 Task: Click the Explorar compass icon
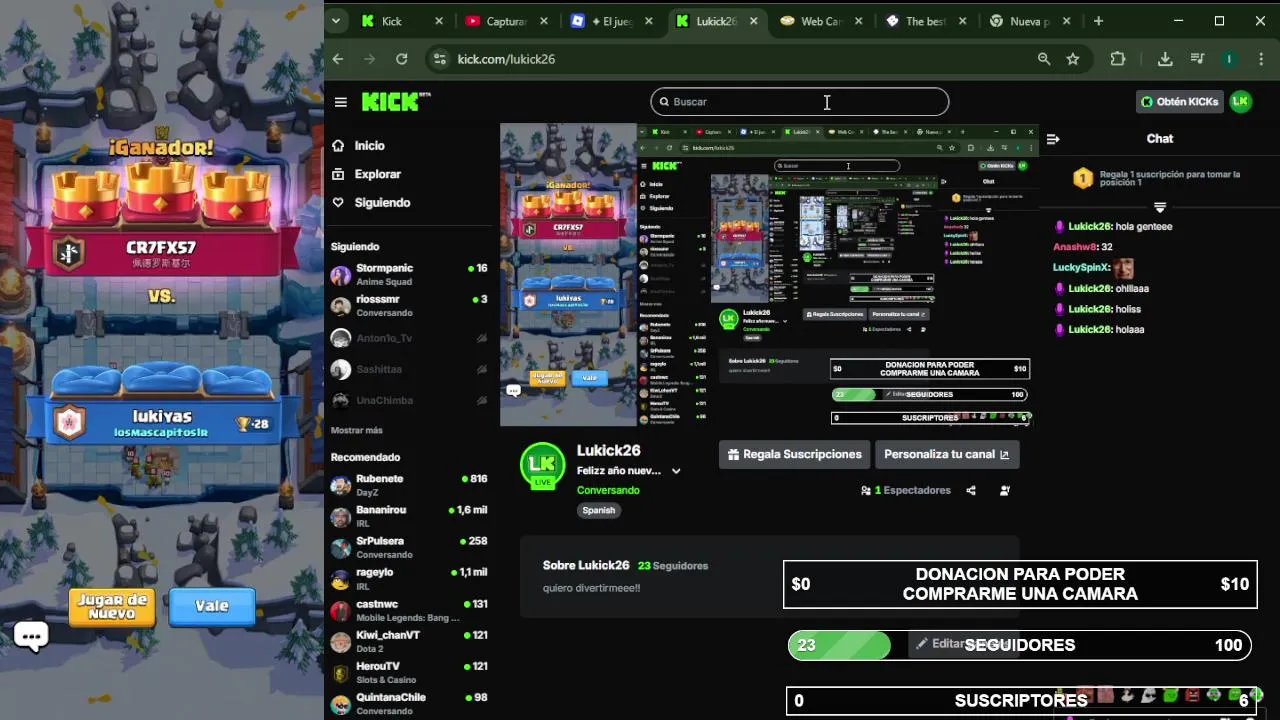pos(338,174)
